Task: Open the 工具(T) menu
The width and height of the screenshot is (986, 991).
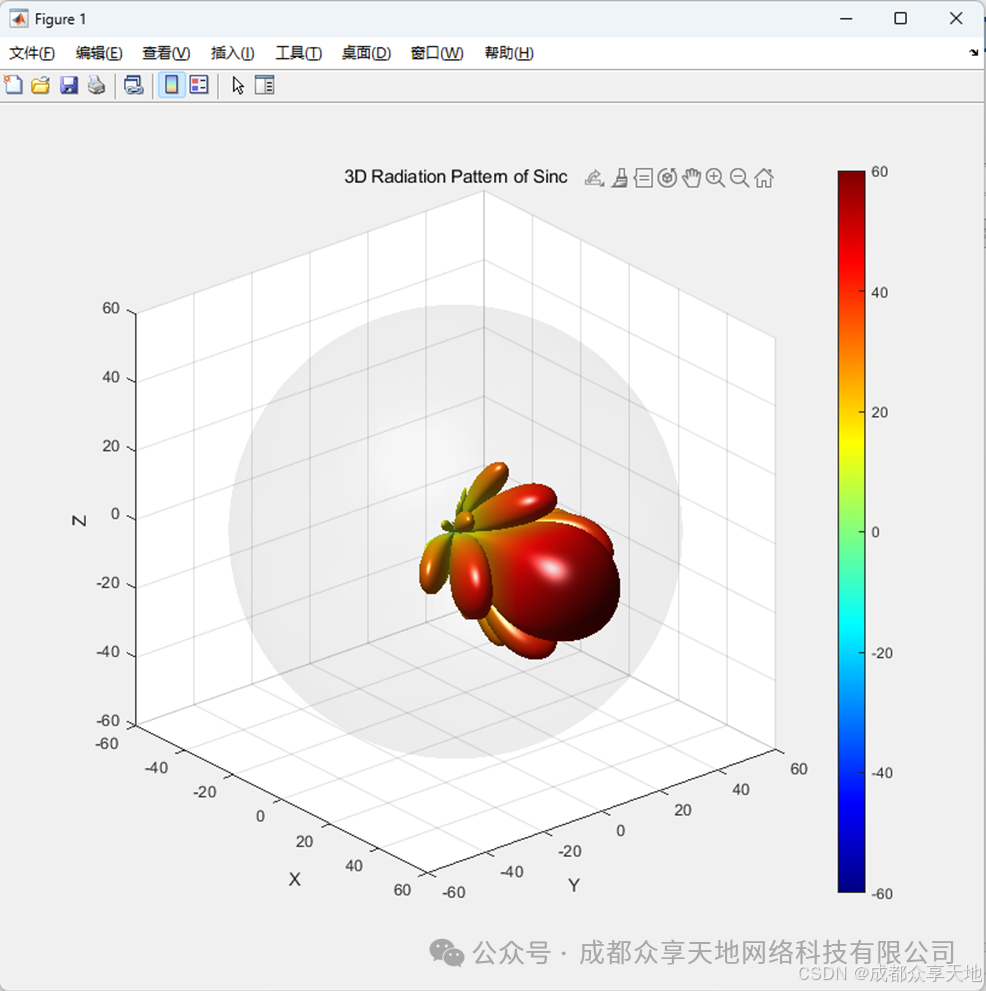Action: click(x=298, y=53)
